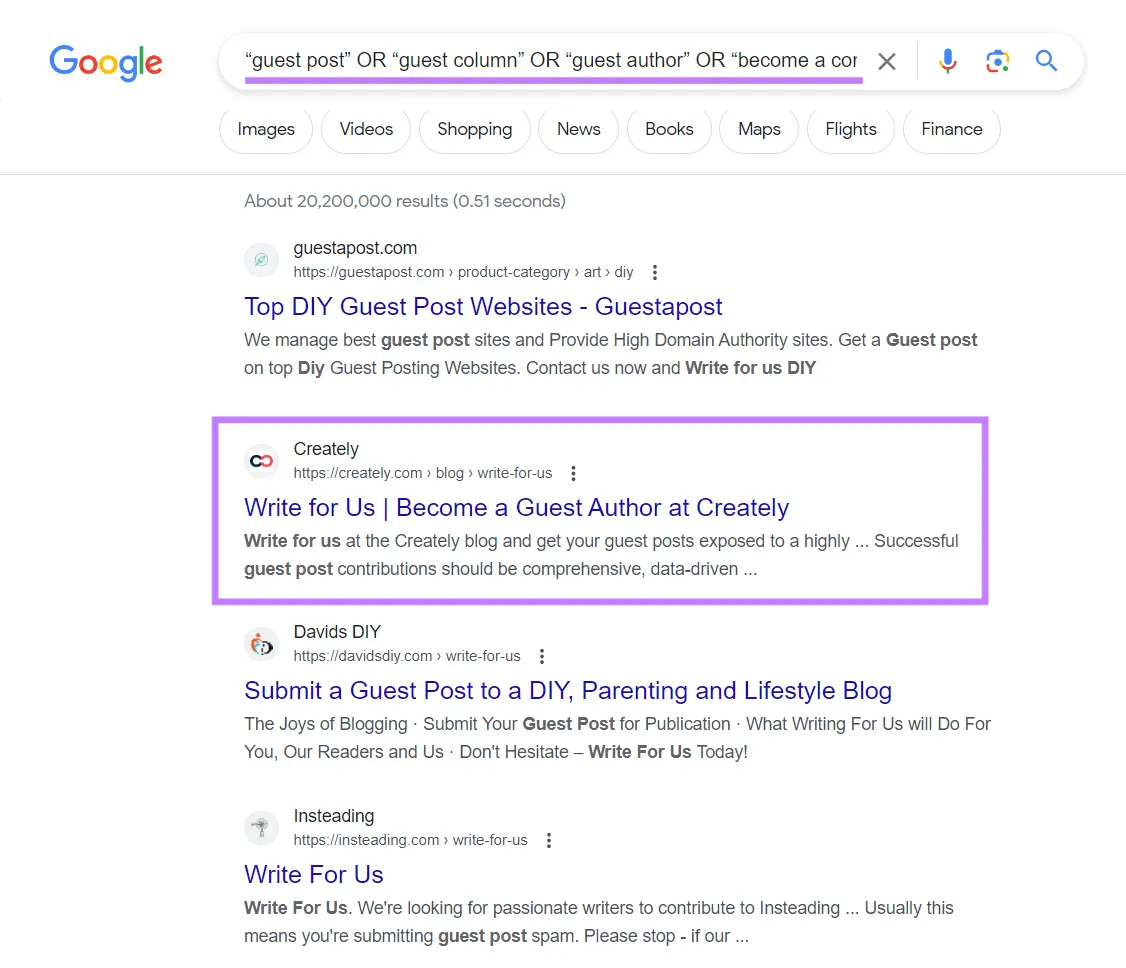Open the three-dot menu for the Guestapost result
The width and height of the screenshot is (1126, 968).
pyautogui.click(x=654, y=272)
